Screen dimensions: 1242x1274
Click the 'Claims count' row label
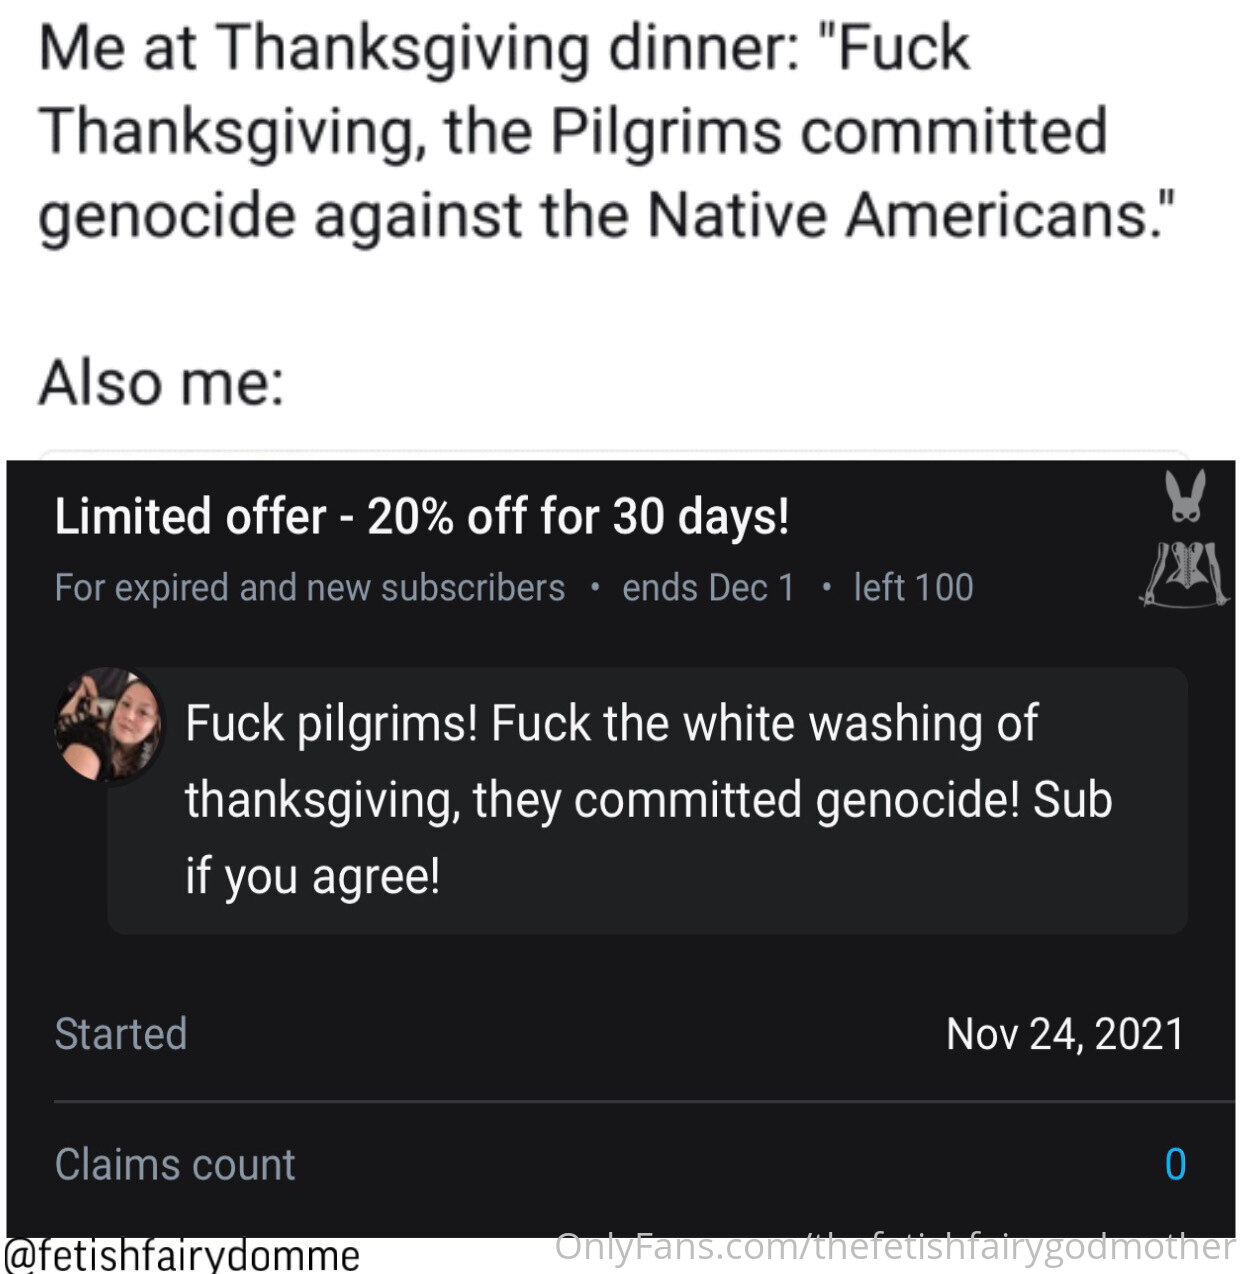coord(175,1165)
